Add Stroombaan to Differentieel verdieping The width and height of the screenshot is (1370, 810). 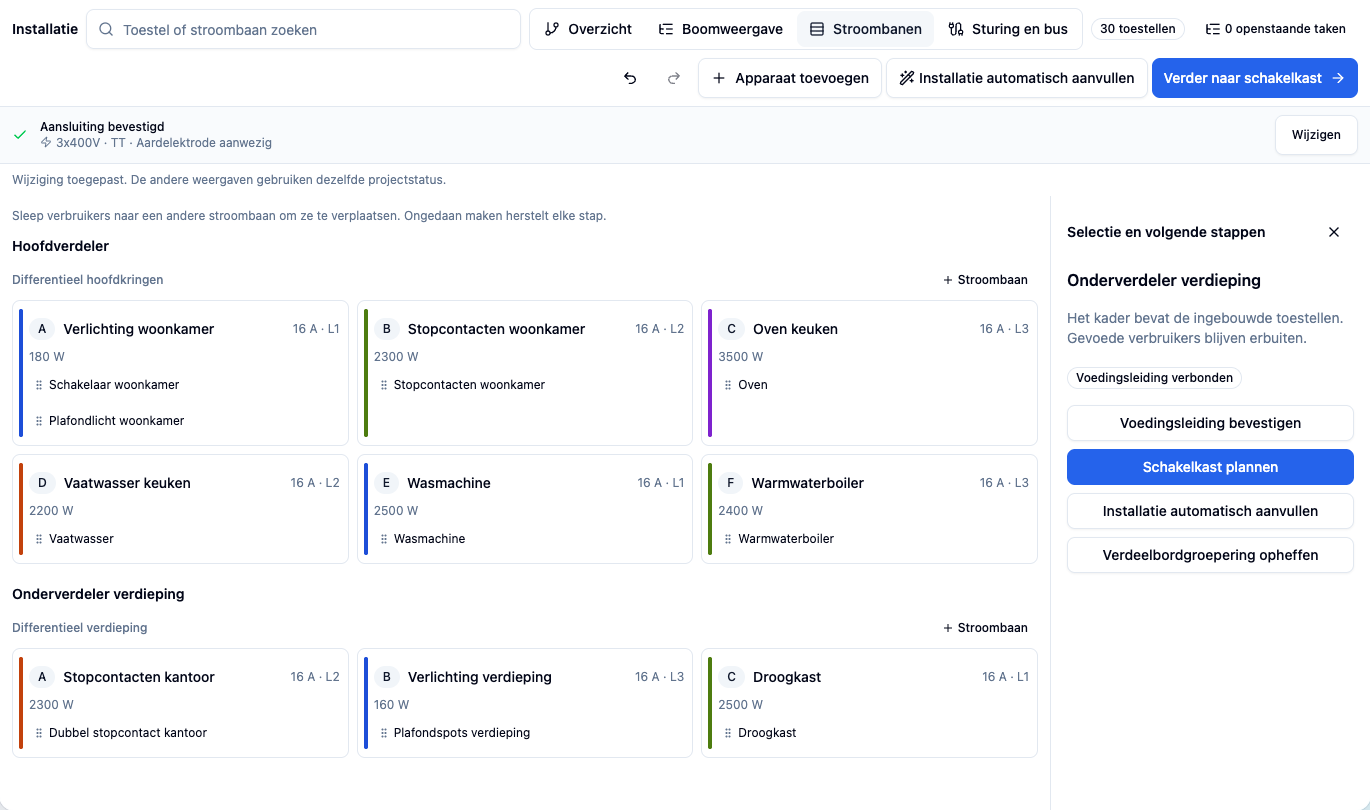click(985, 628)
